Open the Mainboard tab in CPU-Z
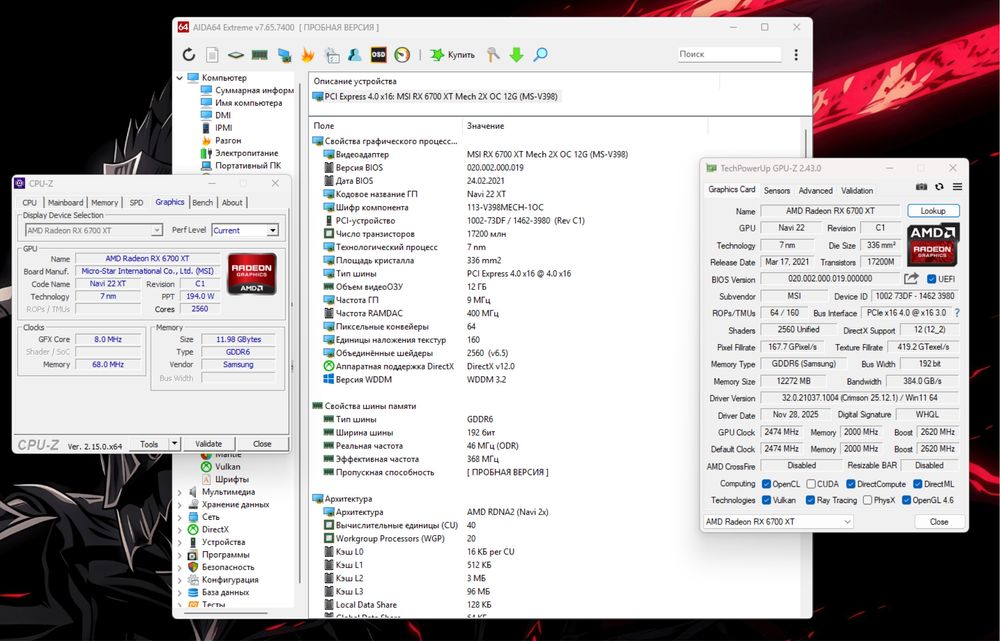The image size is (1000, 641). pos(66,202)
